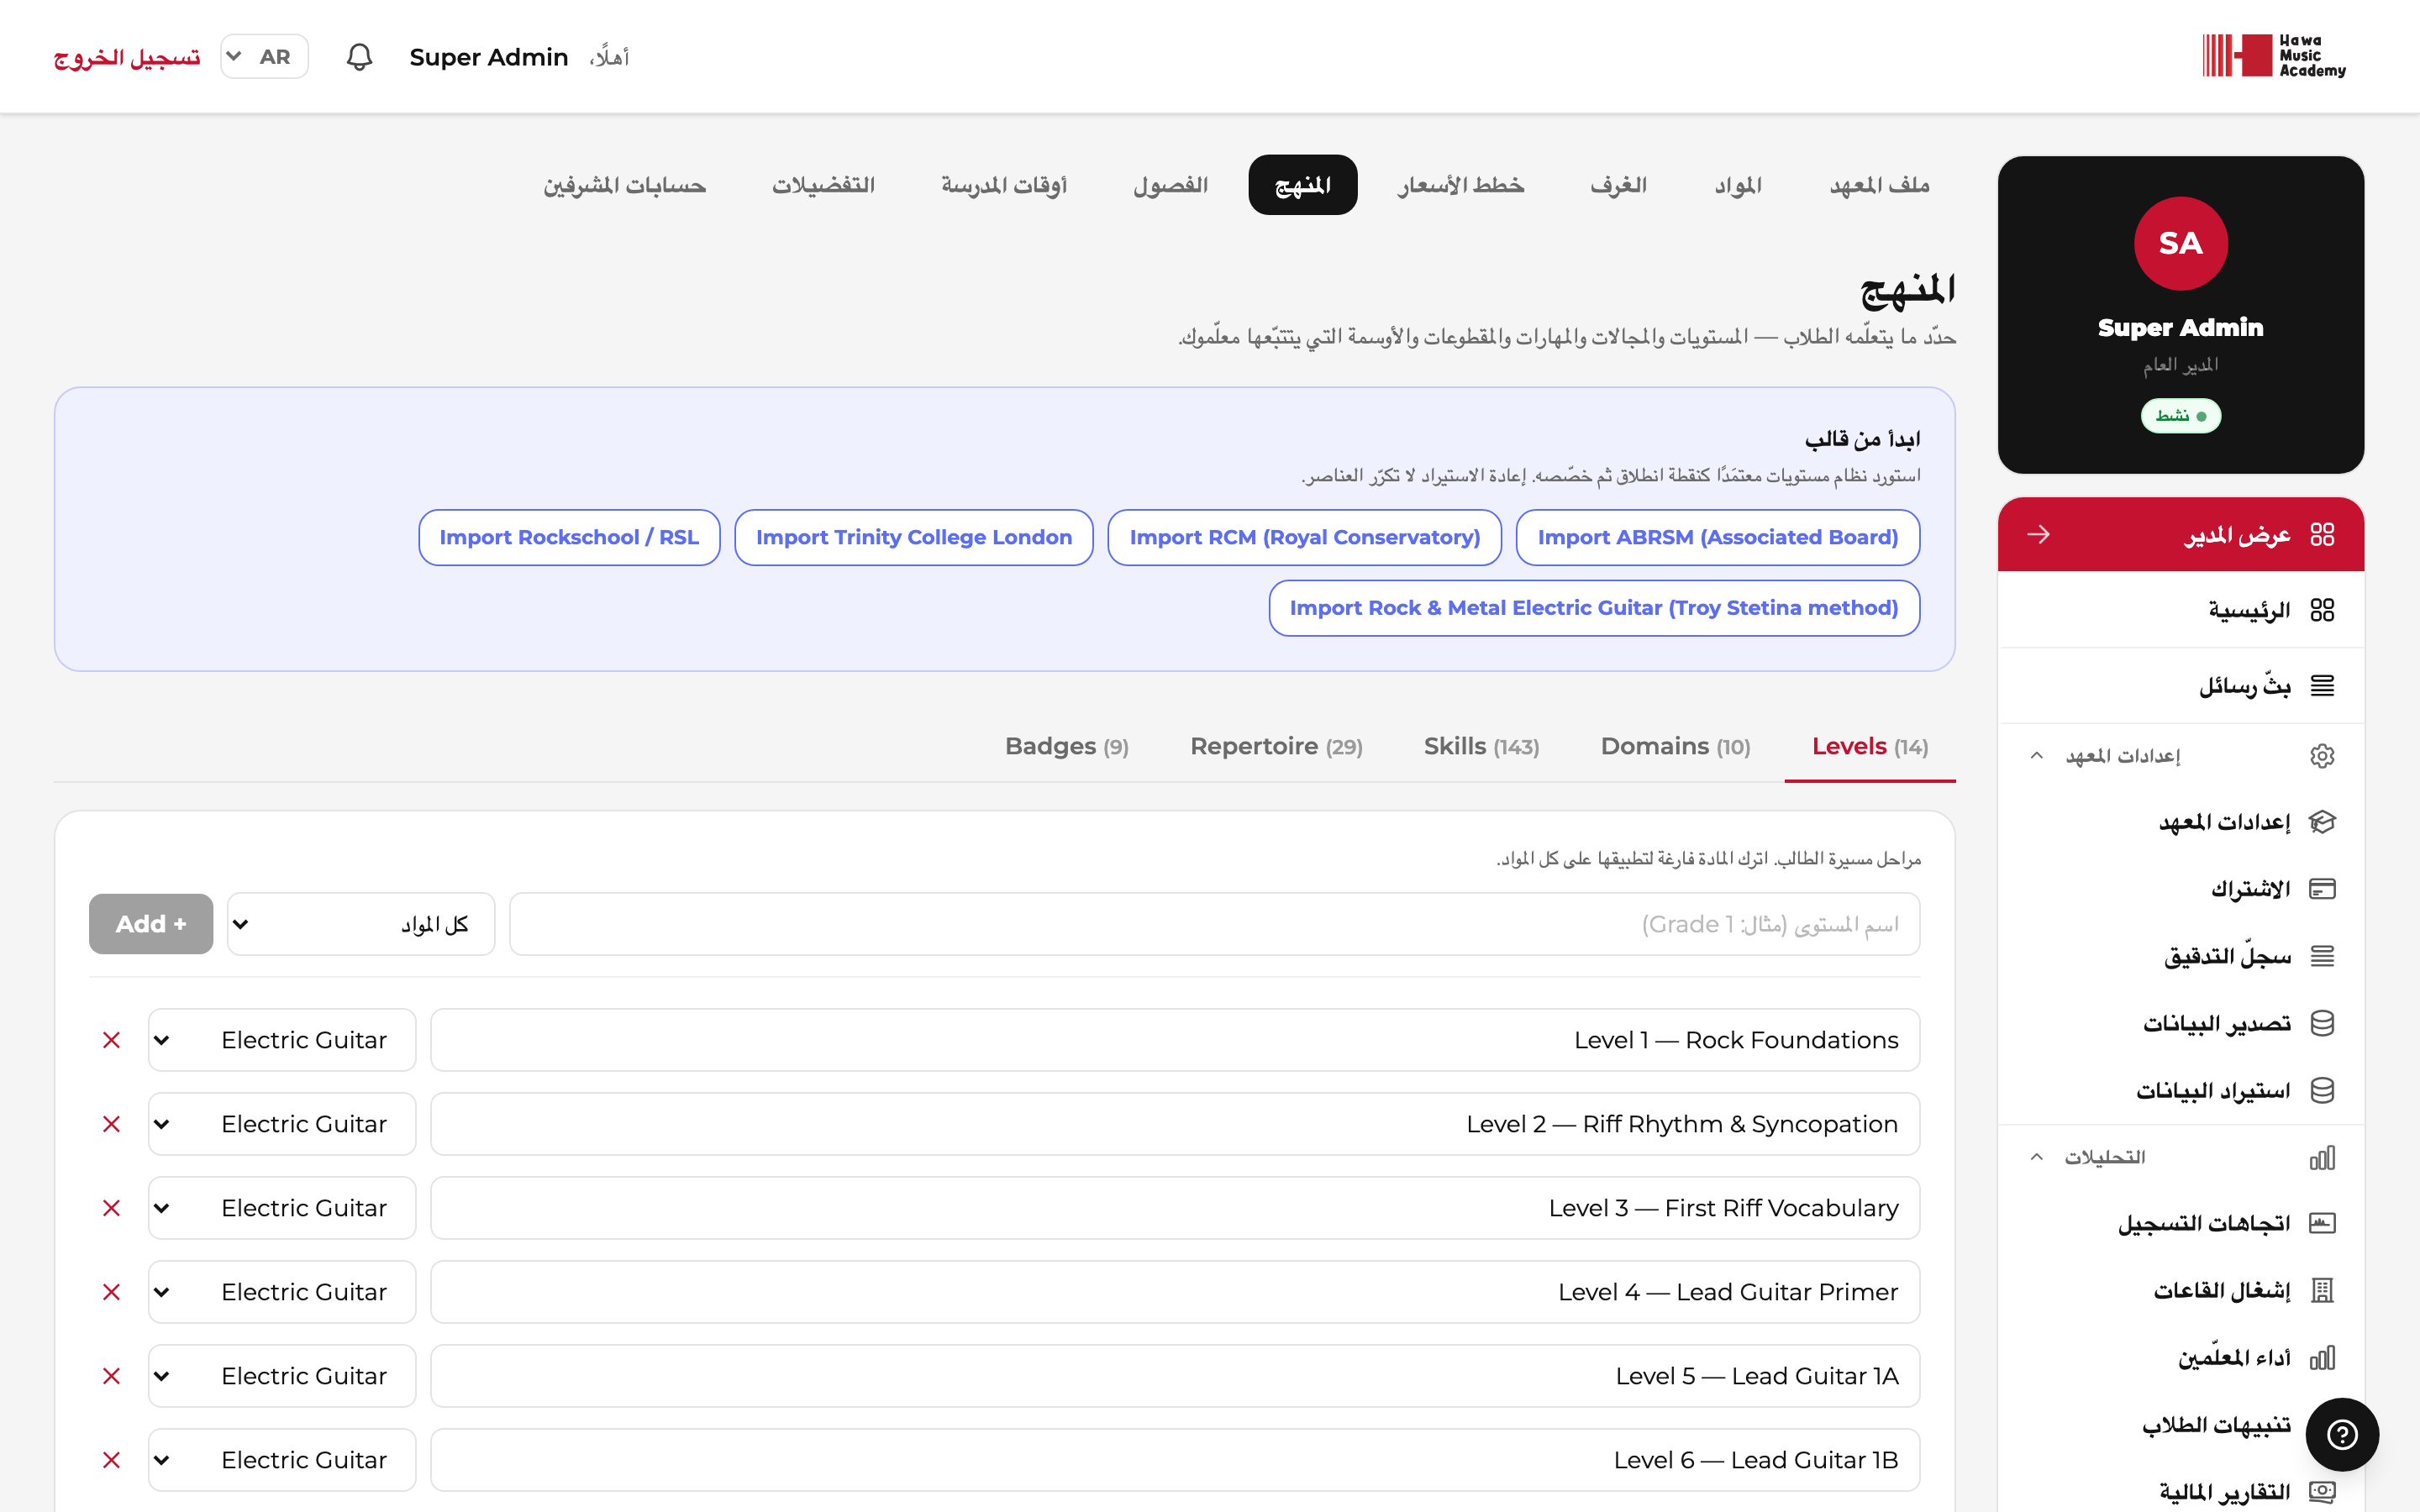This screenshot has width=2420, height=1512.
Task: Click the Level 1 — Rock Foundations name field
Action: click(1175, 1040)
